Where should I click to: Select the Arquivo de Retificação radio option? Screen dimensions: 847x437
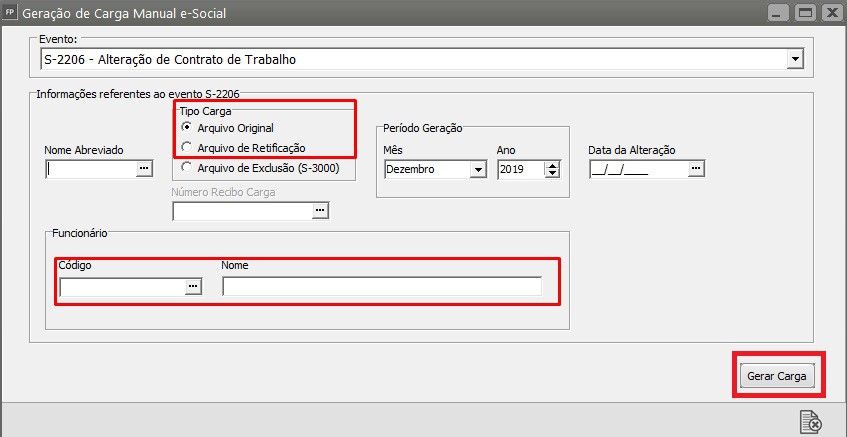(186, 147)
